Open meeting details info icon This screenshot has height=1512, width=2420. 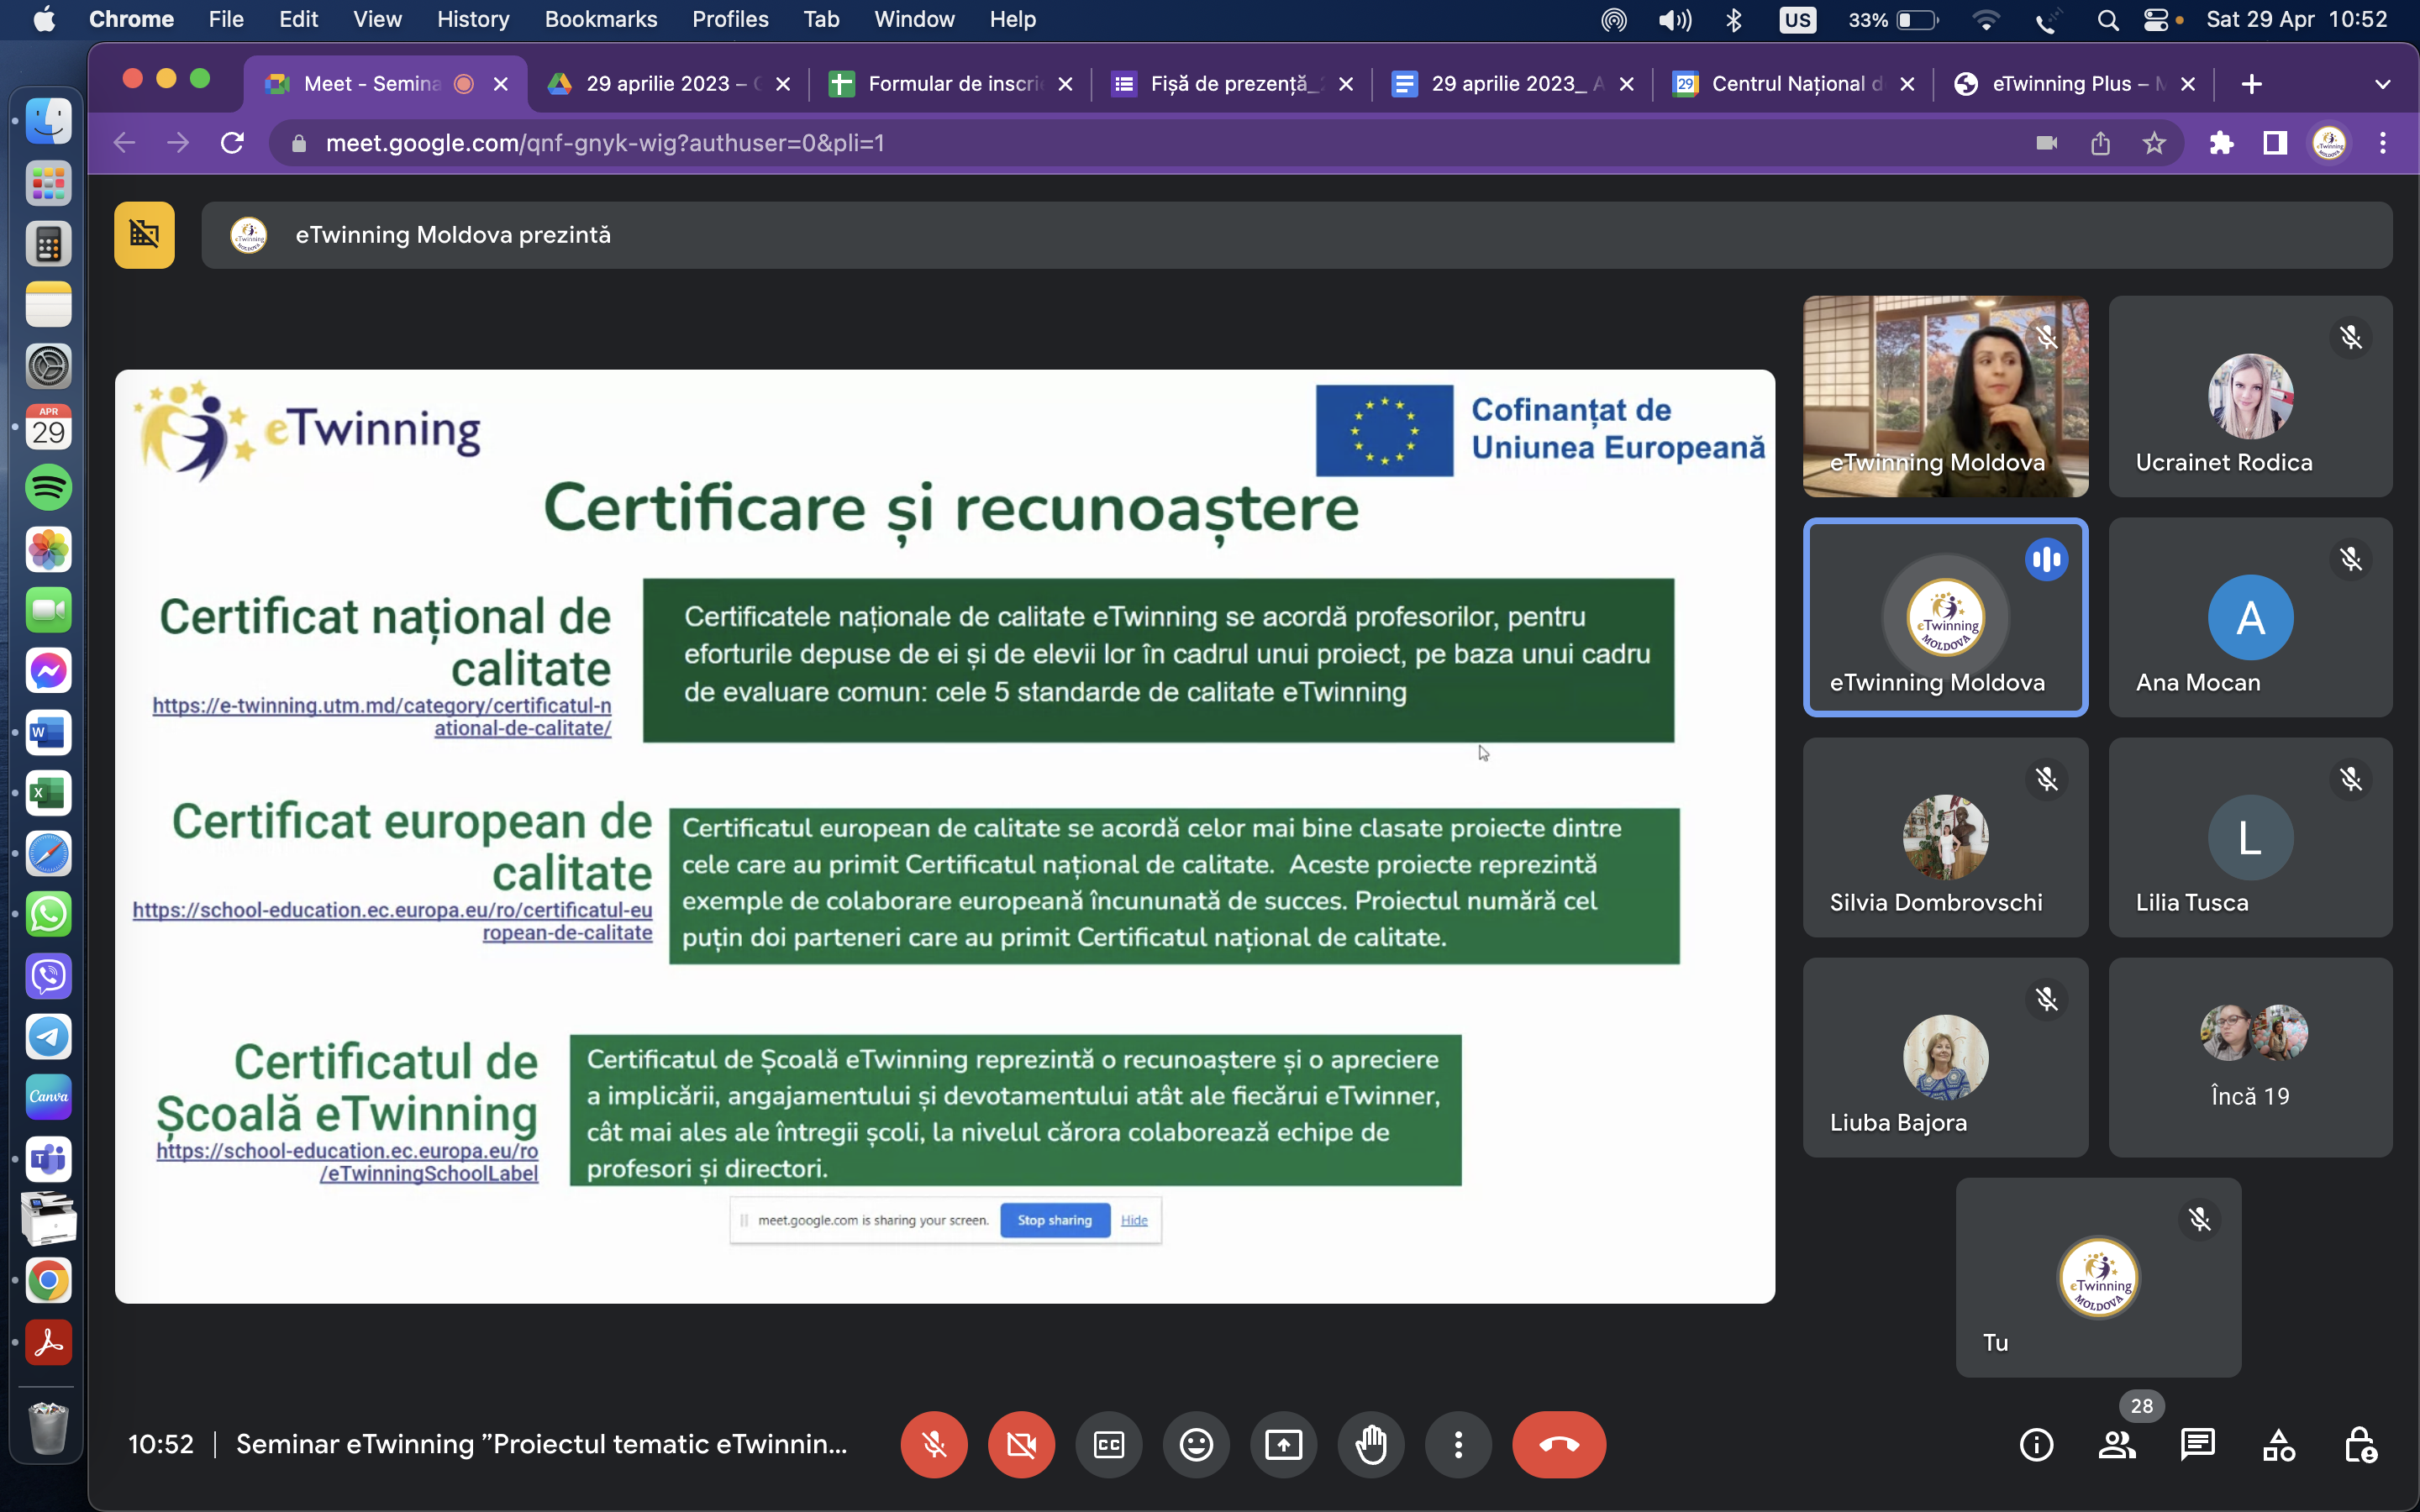click(x=2036, y=1444)
